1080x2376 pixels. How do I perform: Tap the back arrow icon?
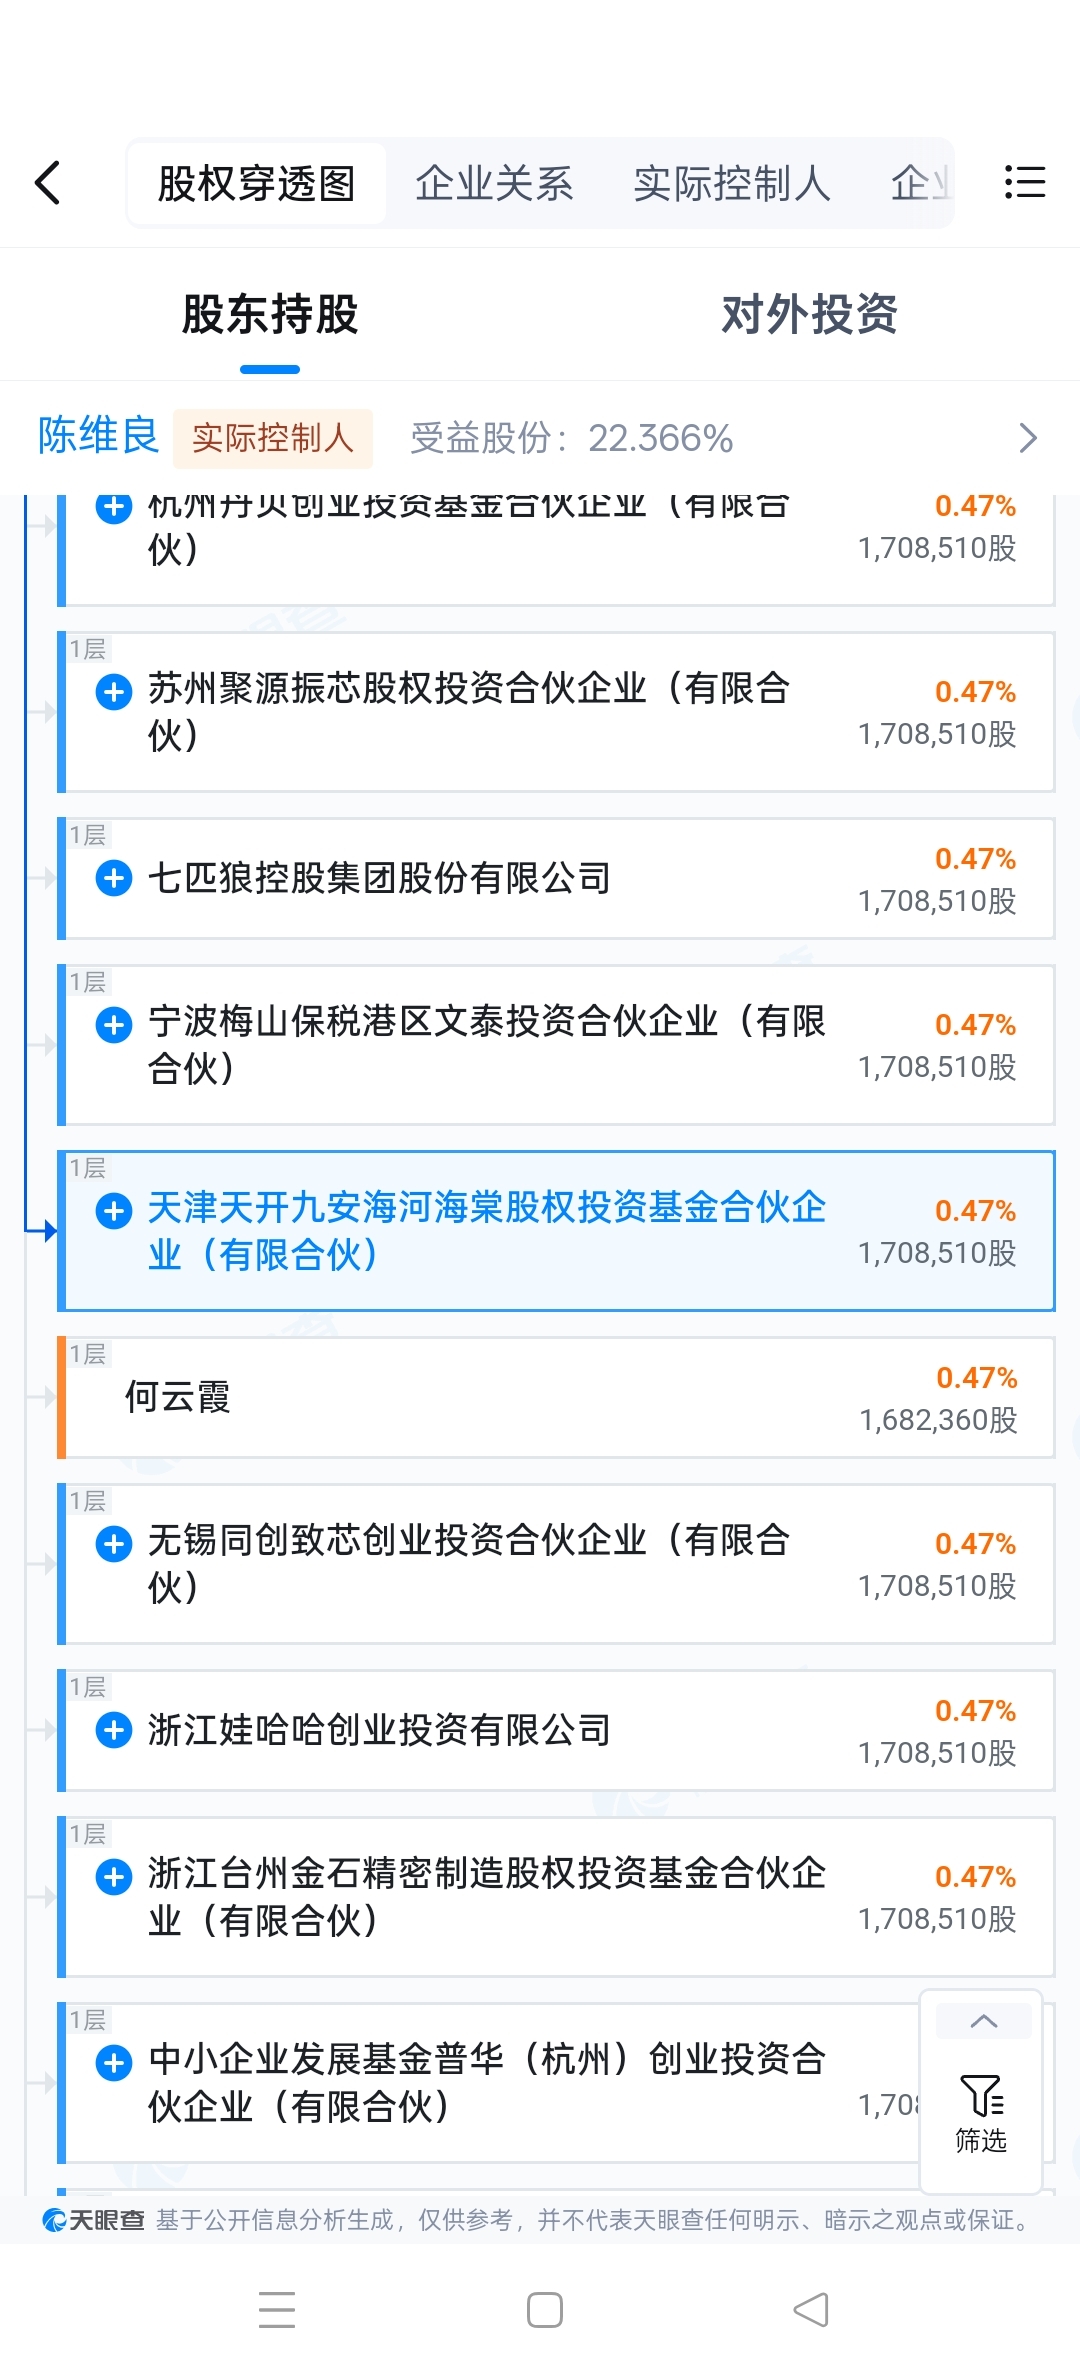click(48, 183)
